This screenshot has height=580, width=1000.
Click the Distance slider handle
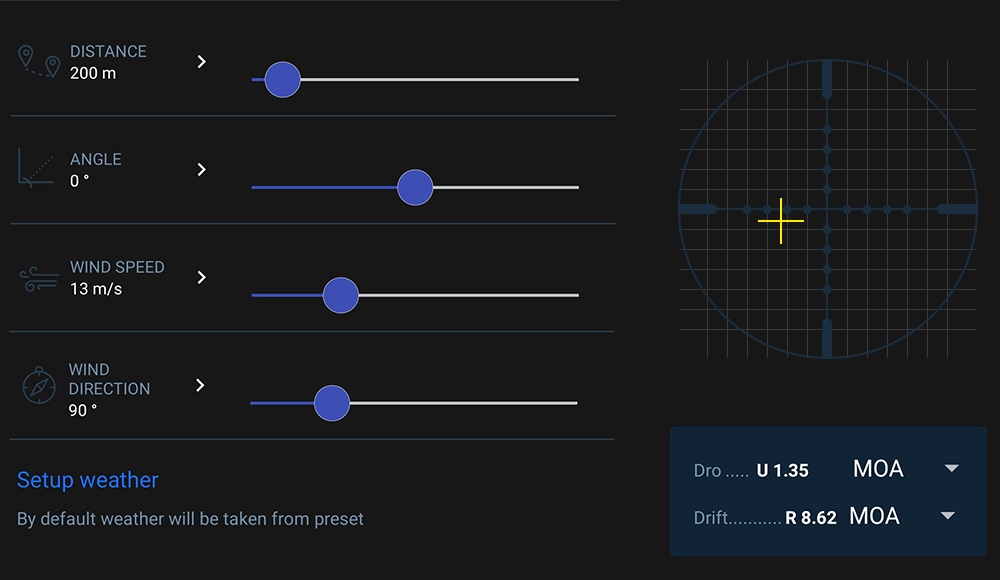pos(283,79)
